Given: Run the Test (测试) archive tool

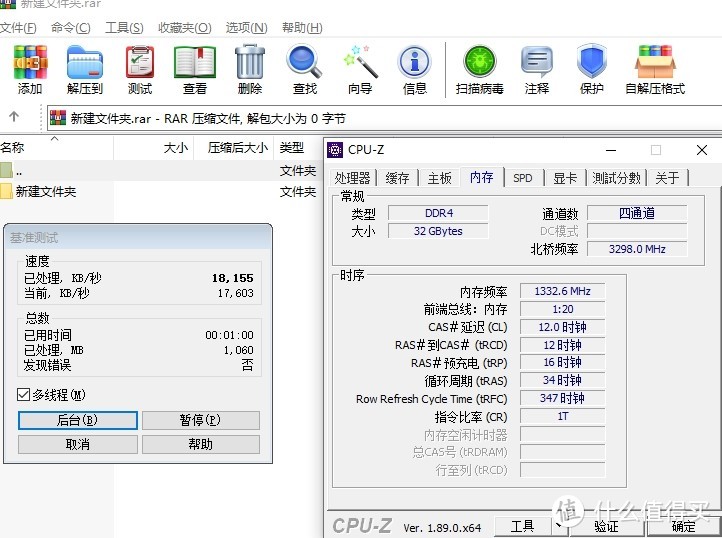Looking at the screenshot, I should click(x=140, y=70).
